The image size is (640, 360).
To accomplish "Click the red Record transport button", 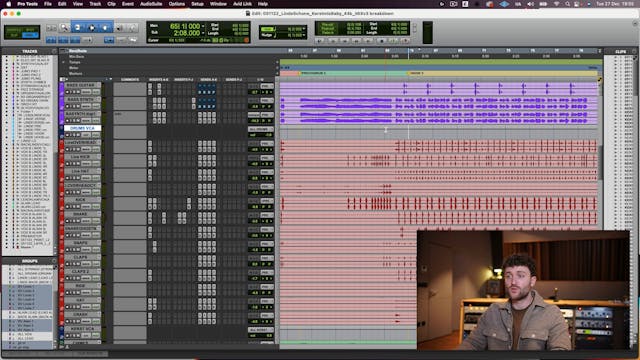I will [x=405, y=41].
